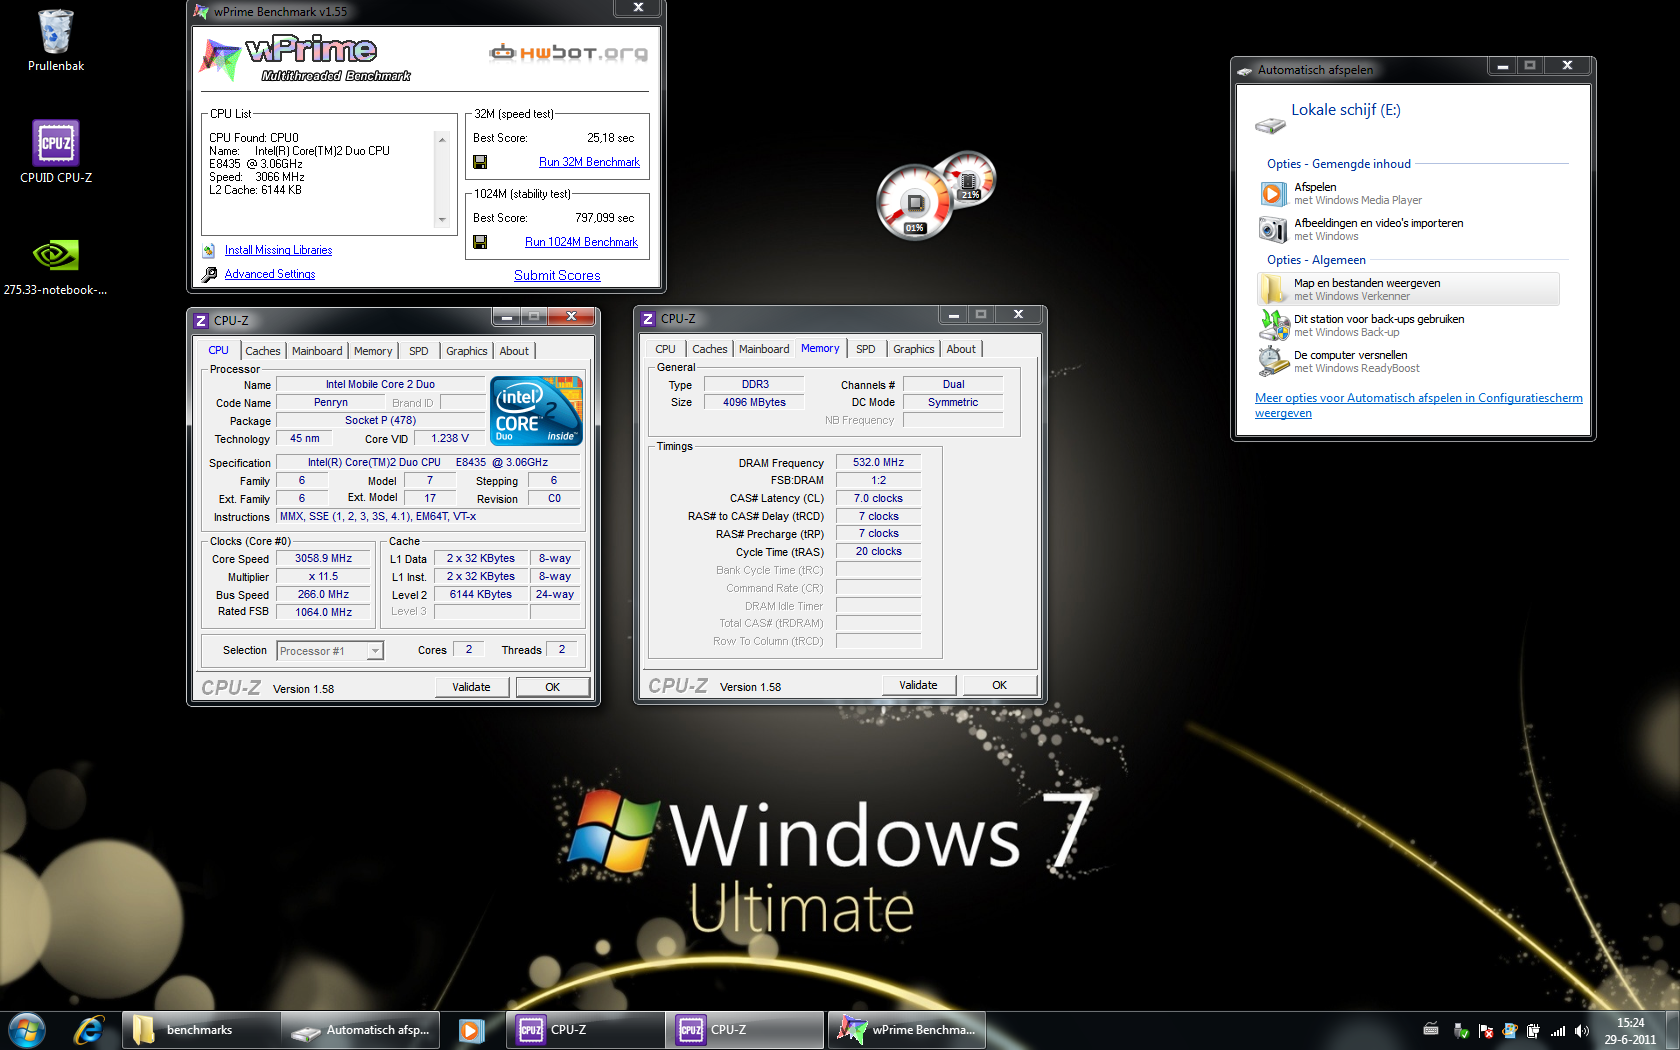Choose De computer versnellen with ReadyBoost
Image resolution: width=1680 pixels, height=1050 pixels.
(1409, 361)
